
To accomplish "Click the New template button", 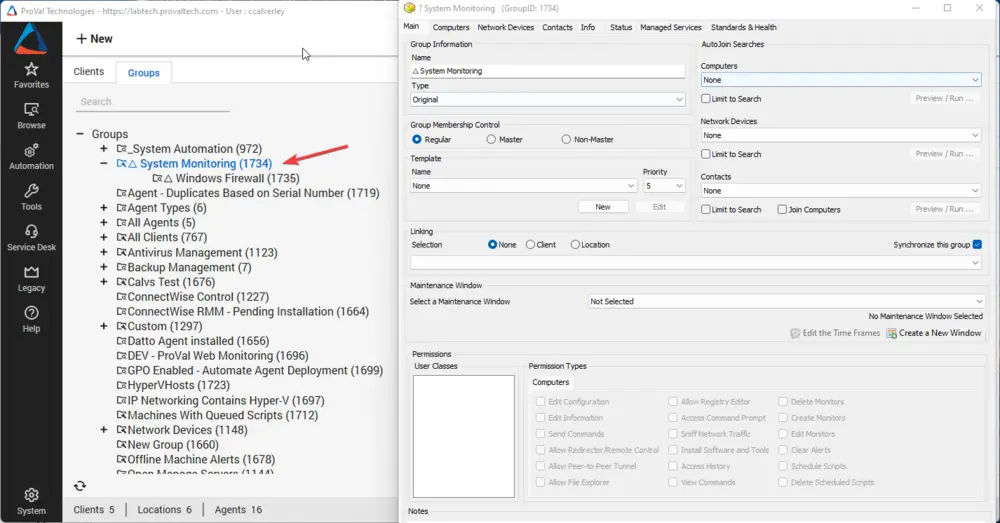I will tap(603, 207).
